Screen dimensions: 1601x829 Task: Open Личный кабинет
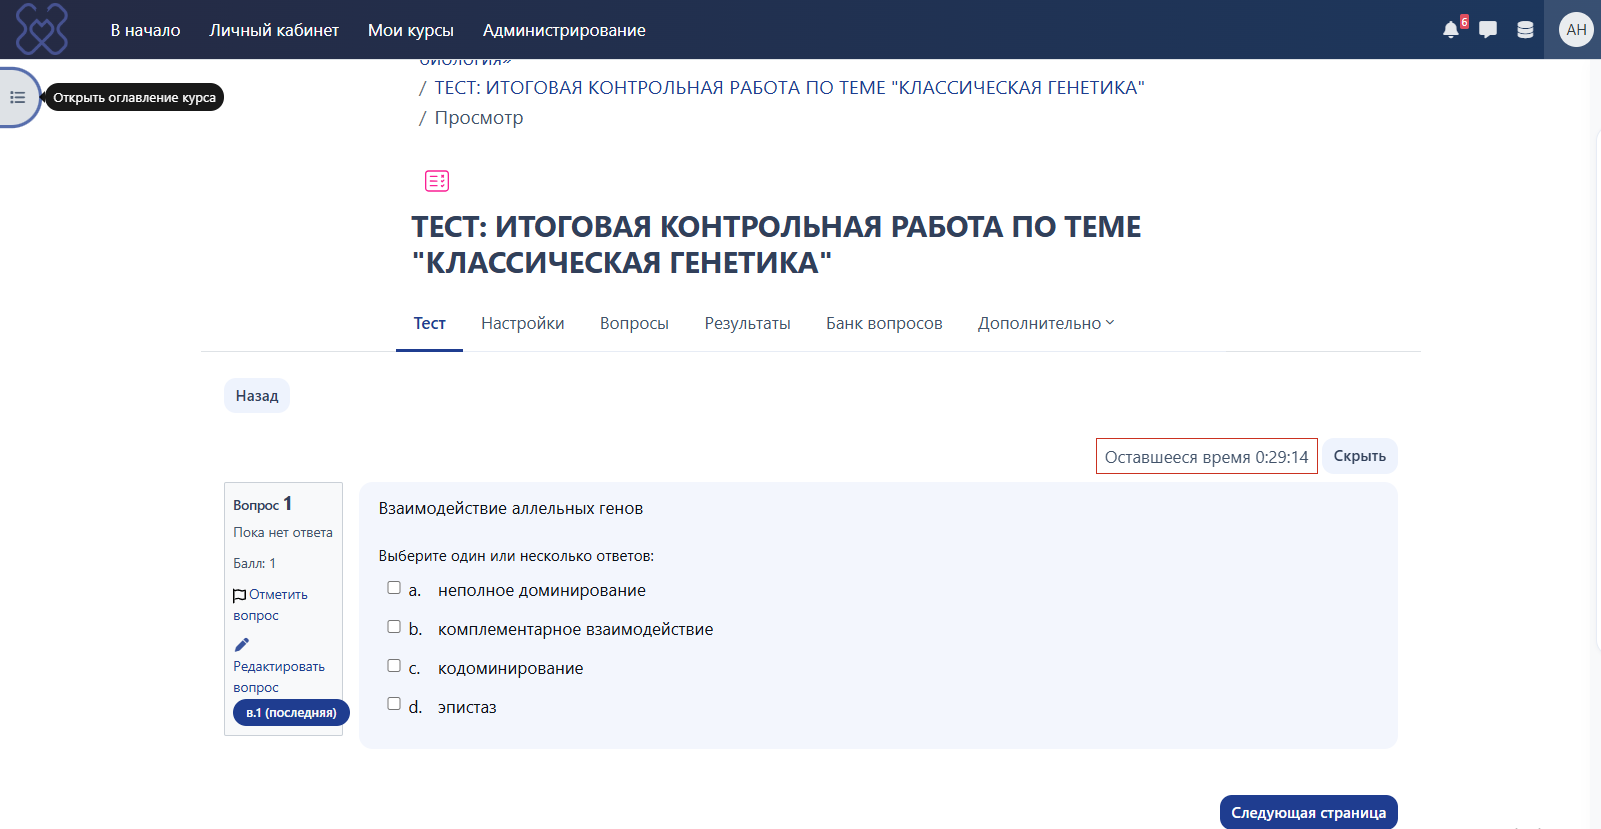coord(274,30)
